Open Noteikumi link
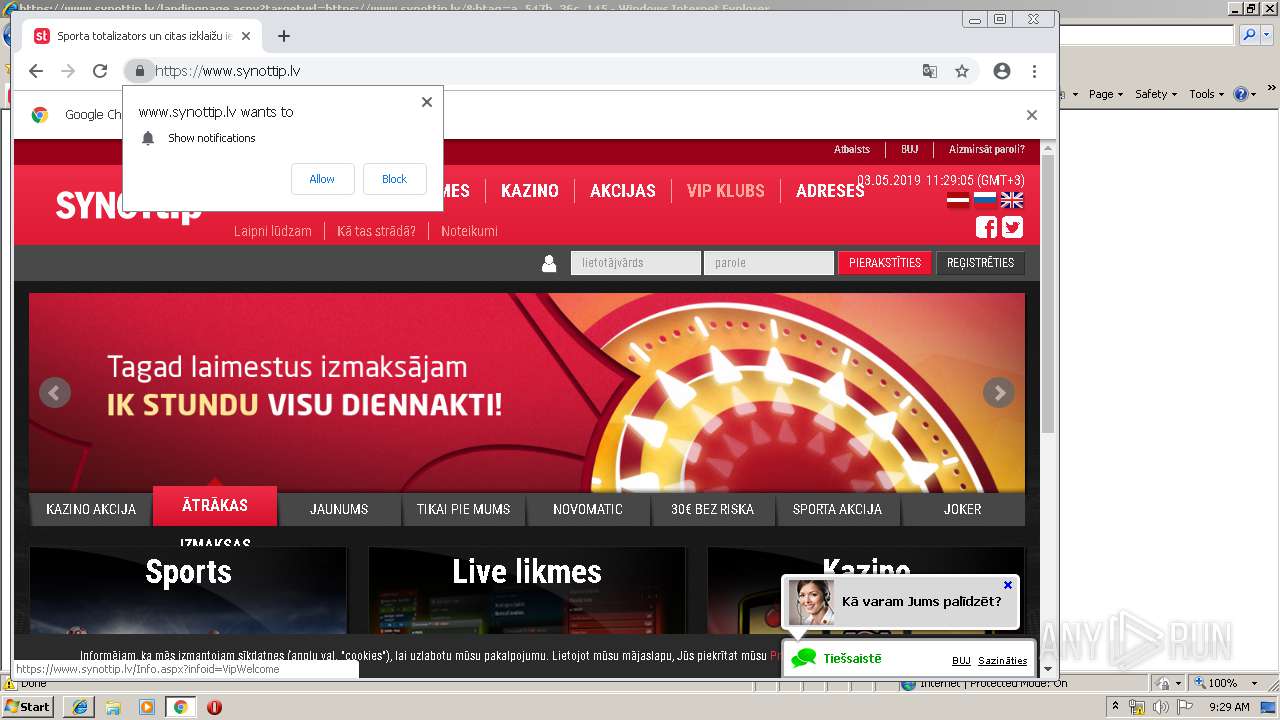This screenshot has width=1280, height=720. coord(469,231)
